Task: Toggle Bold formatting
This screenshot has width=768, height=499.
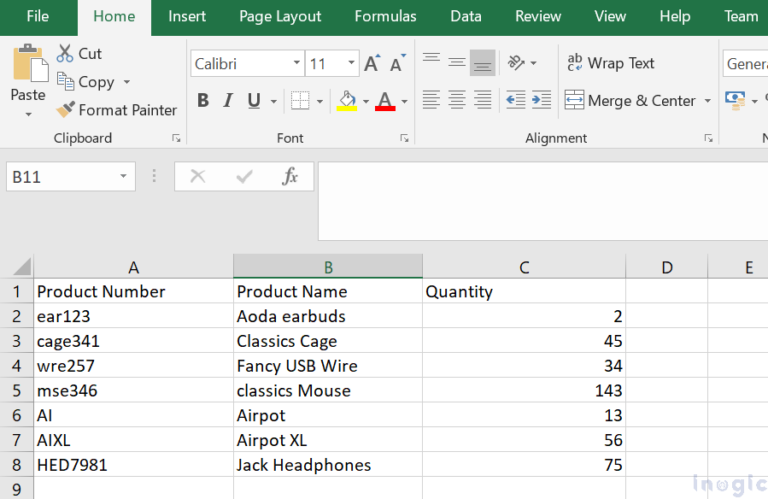Action: coord(203,101)
